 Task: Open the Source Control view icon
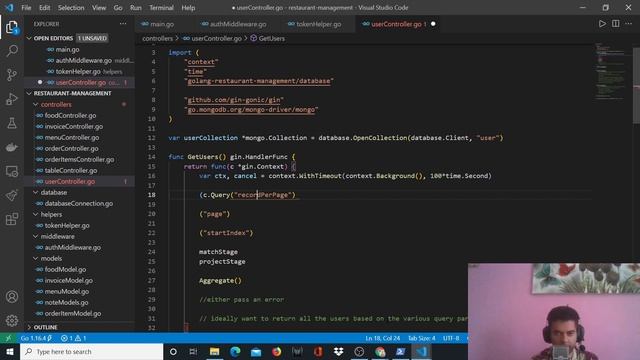coord(12,75)
